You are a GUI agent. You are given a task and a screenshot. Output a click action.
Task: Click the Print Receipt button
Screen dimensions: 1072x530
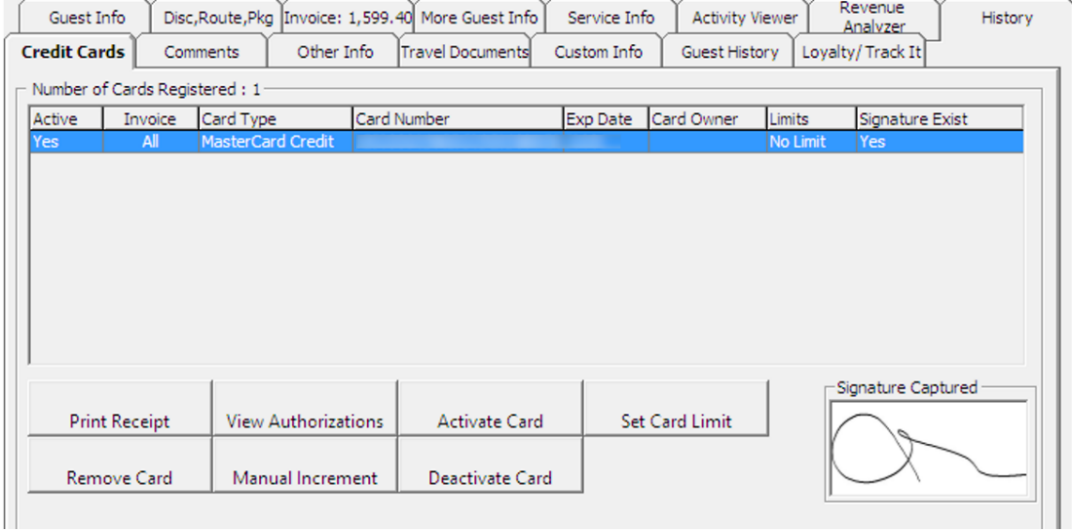120,408
